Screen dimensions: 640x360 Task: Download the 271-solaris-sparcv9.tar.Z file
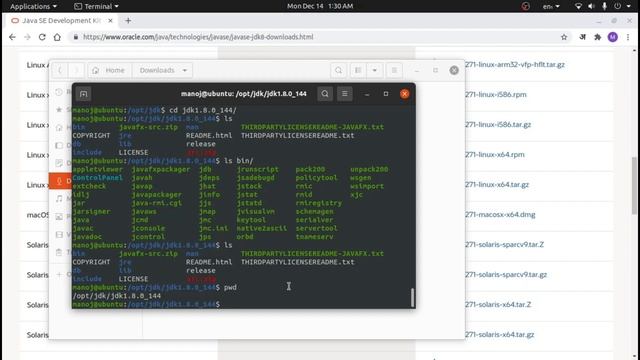pos(505,244)
